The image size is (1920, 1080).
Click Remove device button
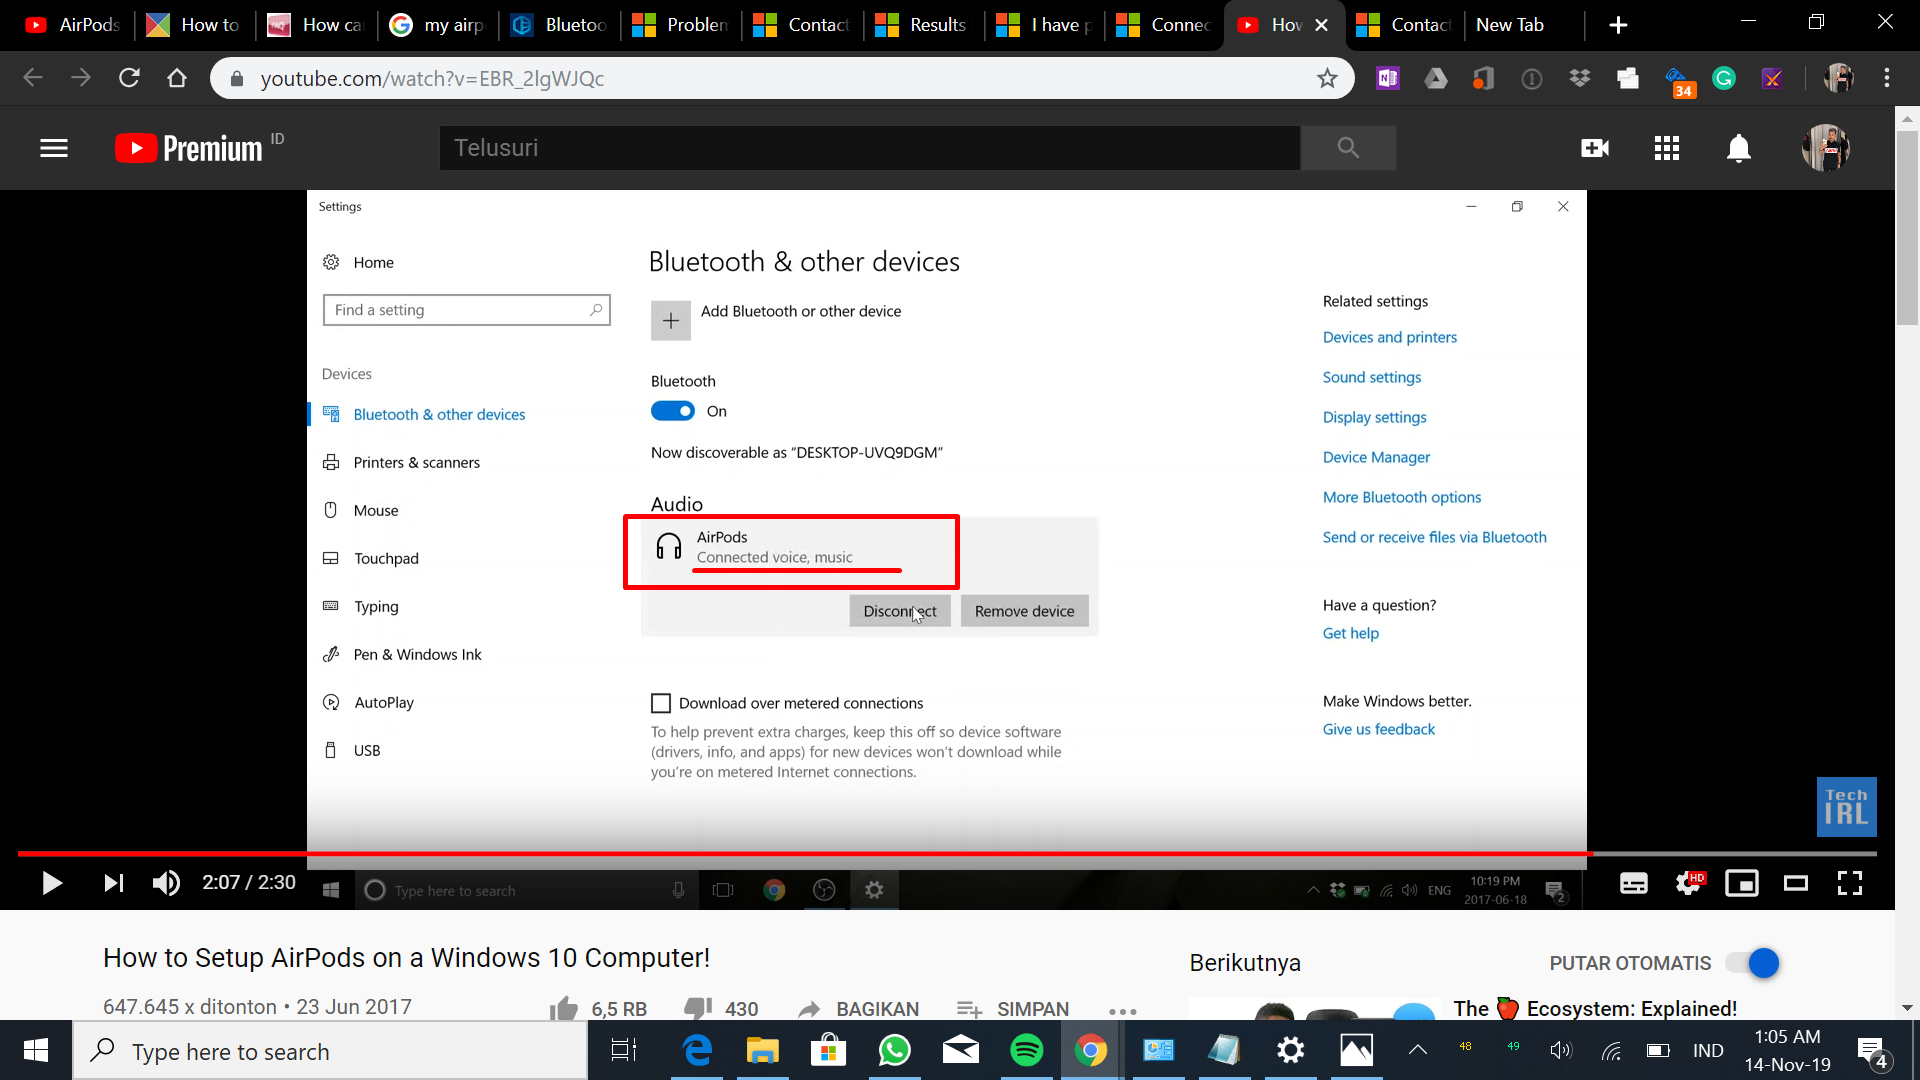pyautogui.click(x=1025, y=611)
